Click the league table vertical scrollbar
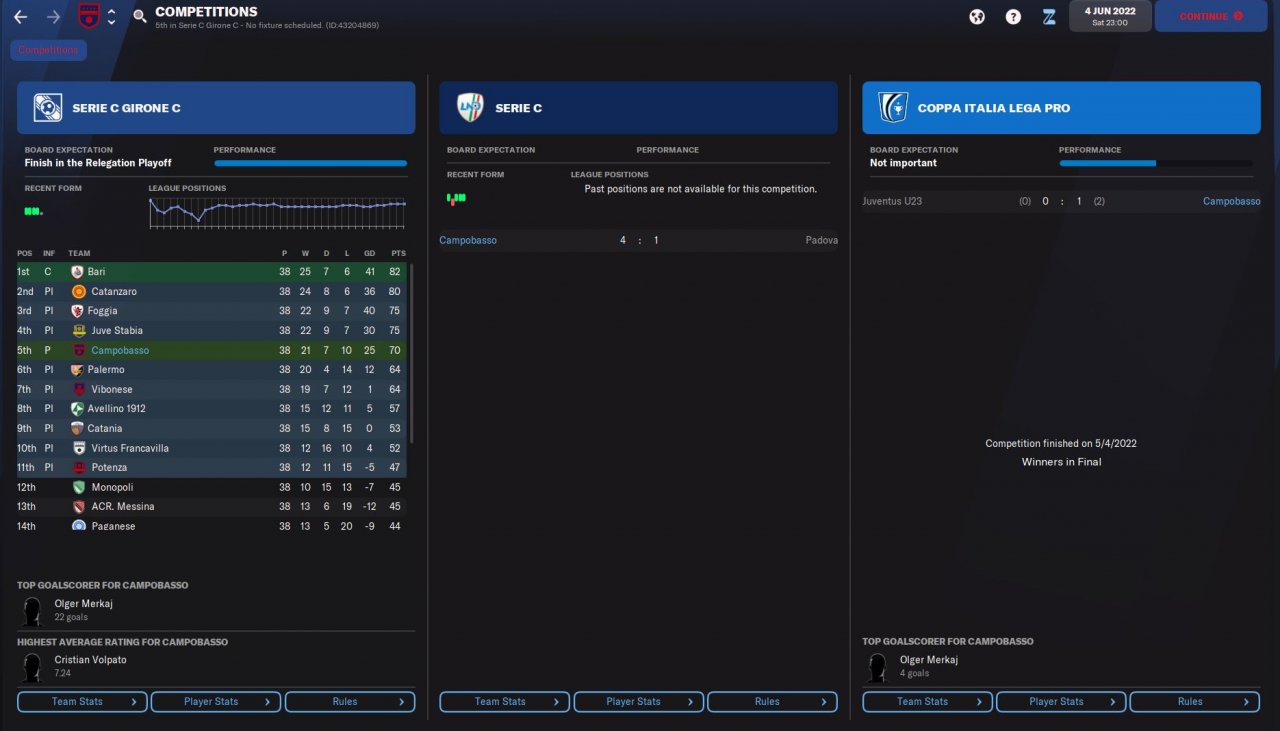Screen dimensions: 1280x731 coord(412,353)
